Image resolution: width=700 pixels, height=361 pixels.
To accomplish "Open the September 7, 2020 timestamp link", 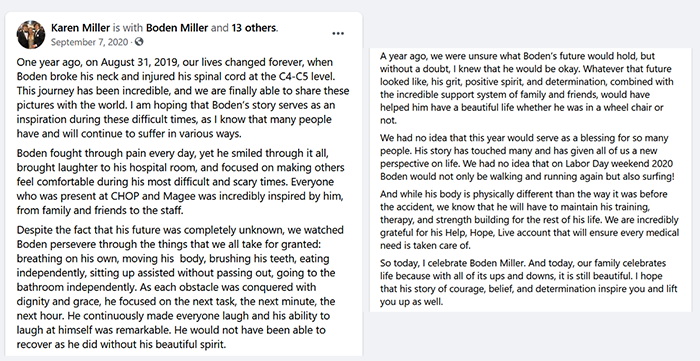I will point(89,42).
